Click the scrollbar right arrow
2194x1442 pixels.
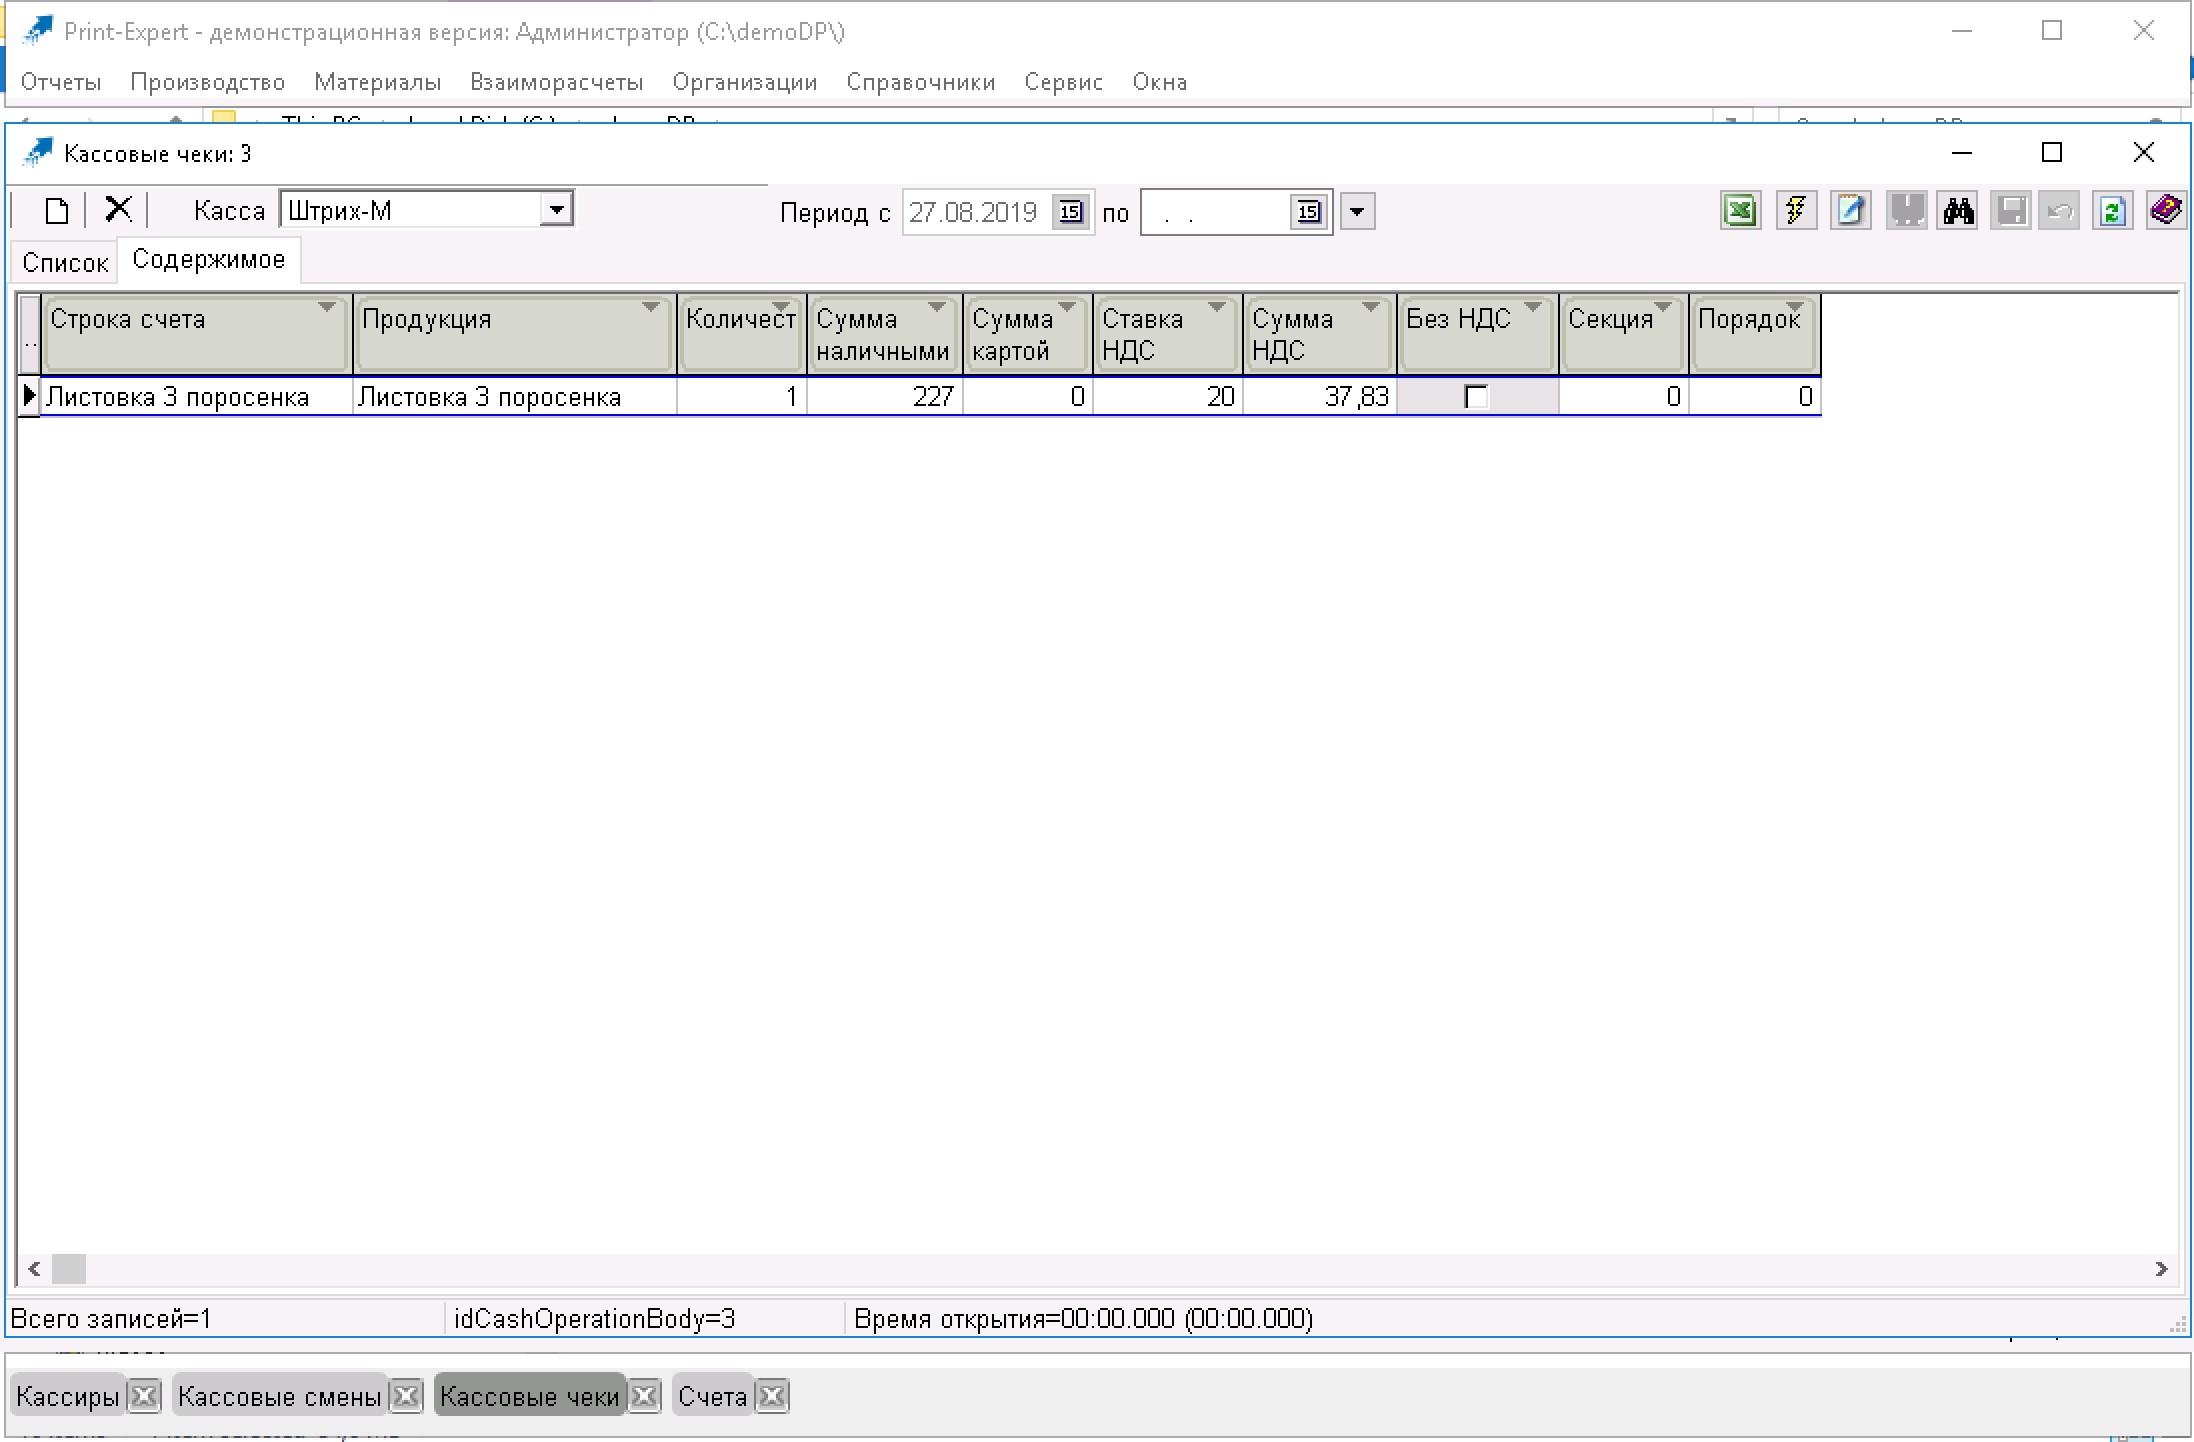[x=2161, y=1268]
